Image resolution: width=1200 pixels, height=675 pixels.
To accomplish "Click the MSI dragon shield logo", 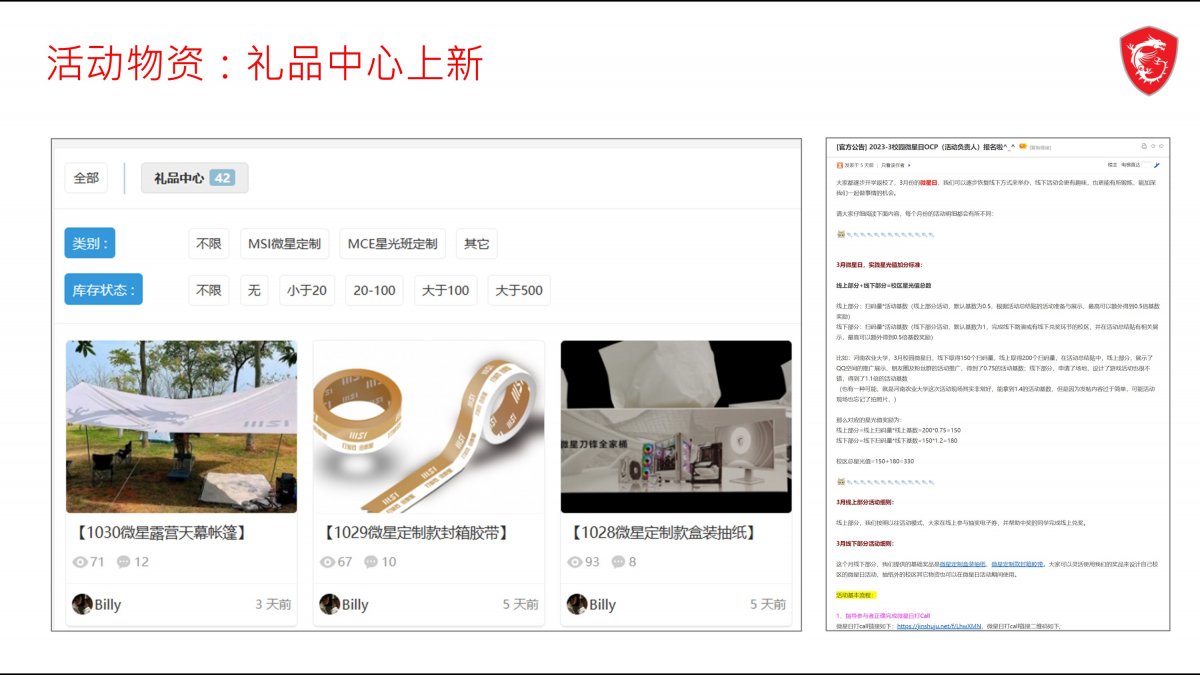I will point(1148,61).
